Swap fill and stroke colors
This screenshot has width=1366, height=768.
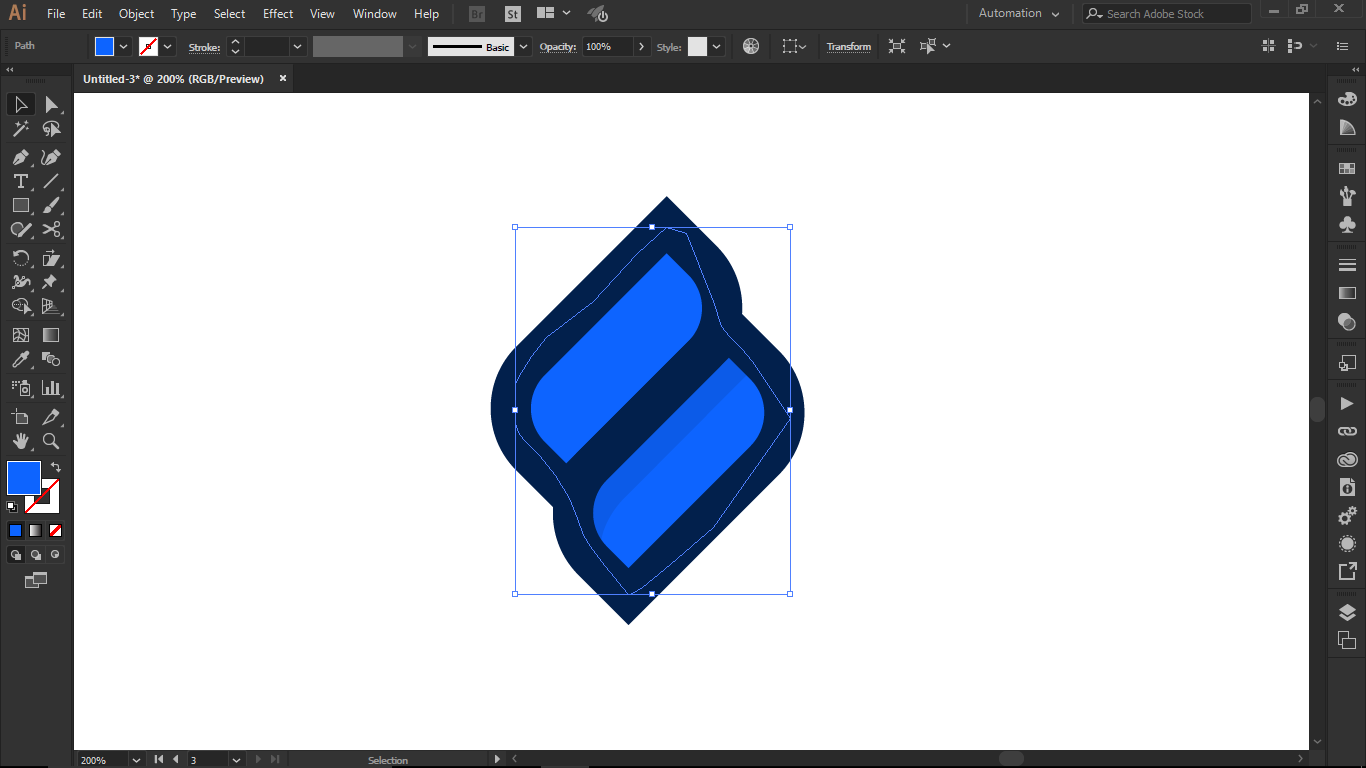56,467
